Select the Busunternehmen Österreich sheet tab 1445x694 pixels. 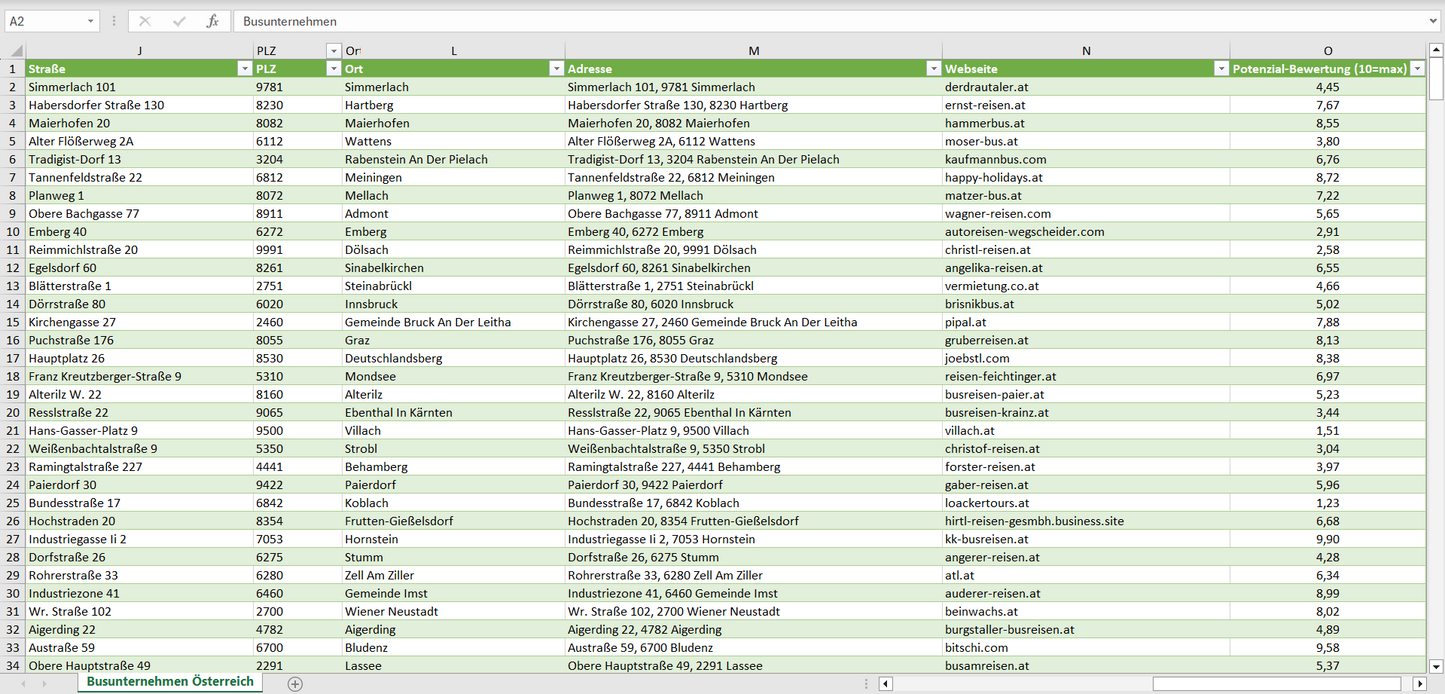170,682
